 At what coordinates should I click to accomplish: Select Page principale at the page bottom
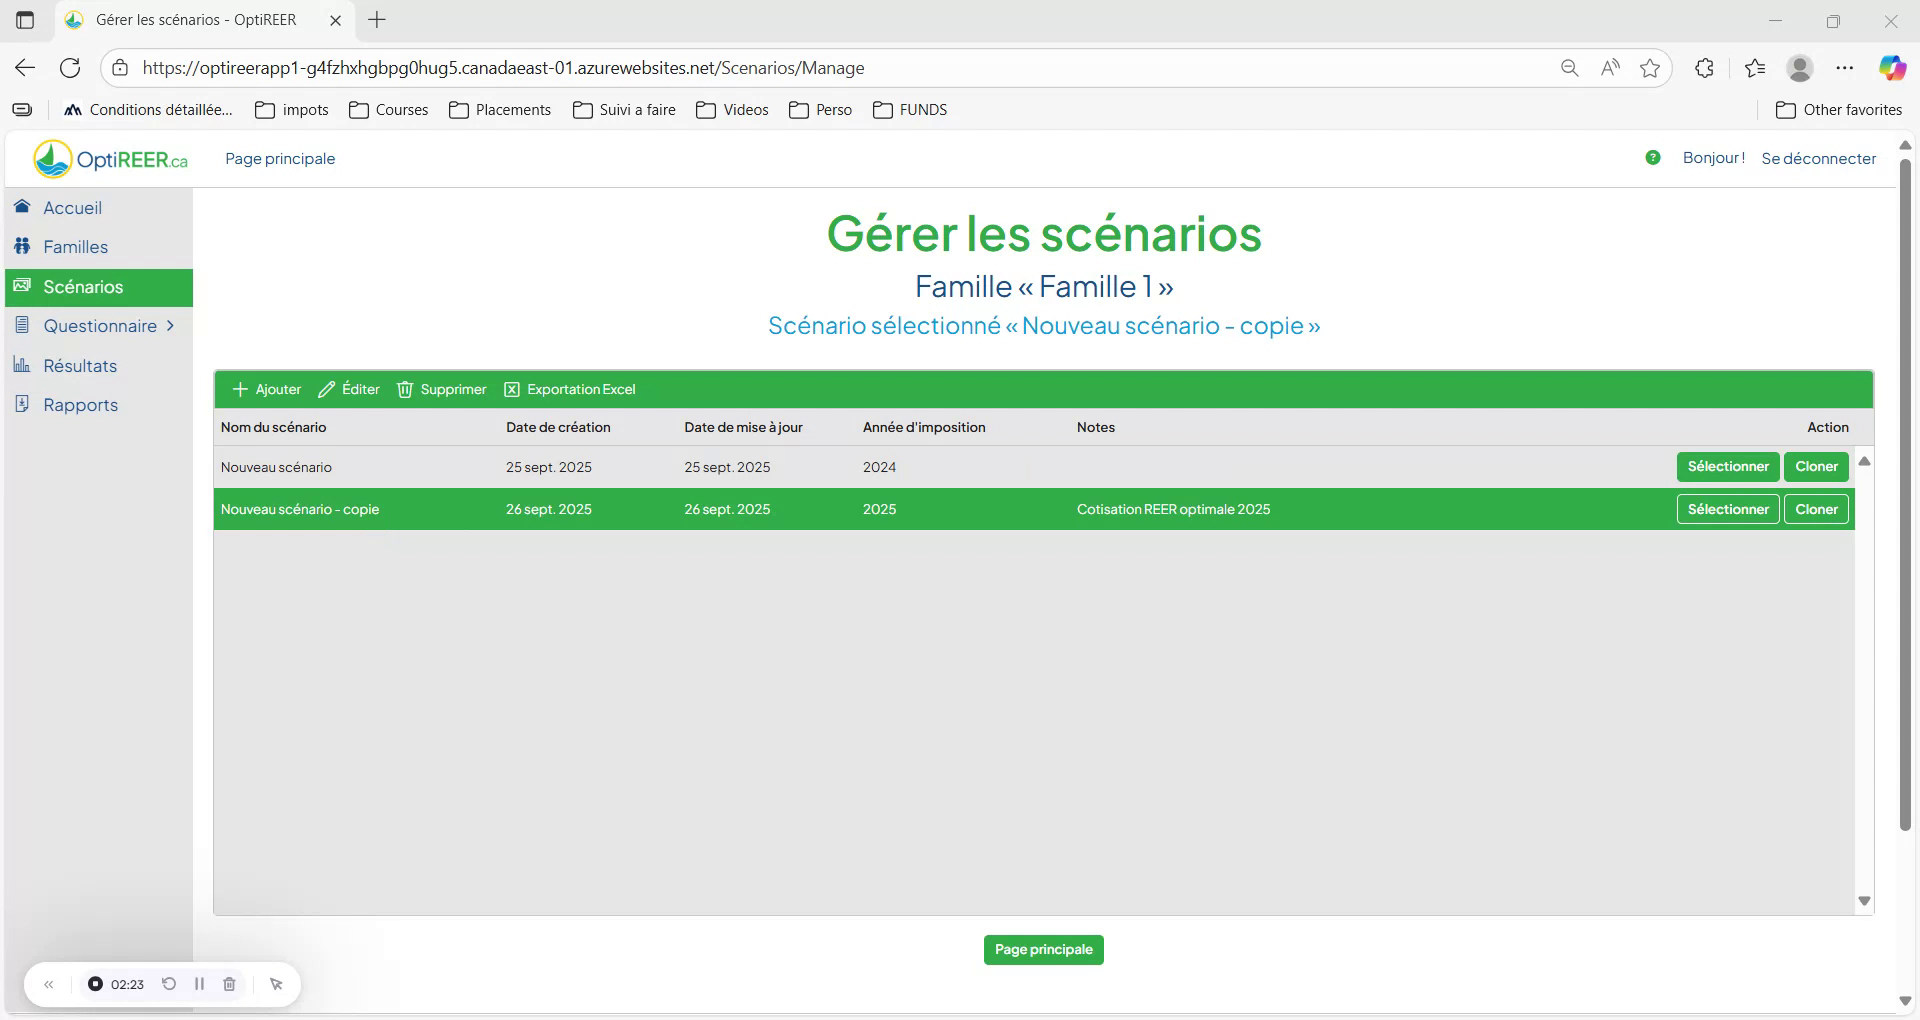click(1043, 949)
